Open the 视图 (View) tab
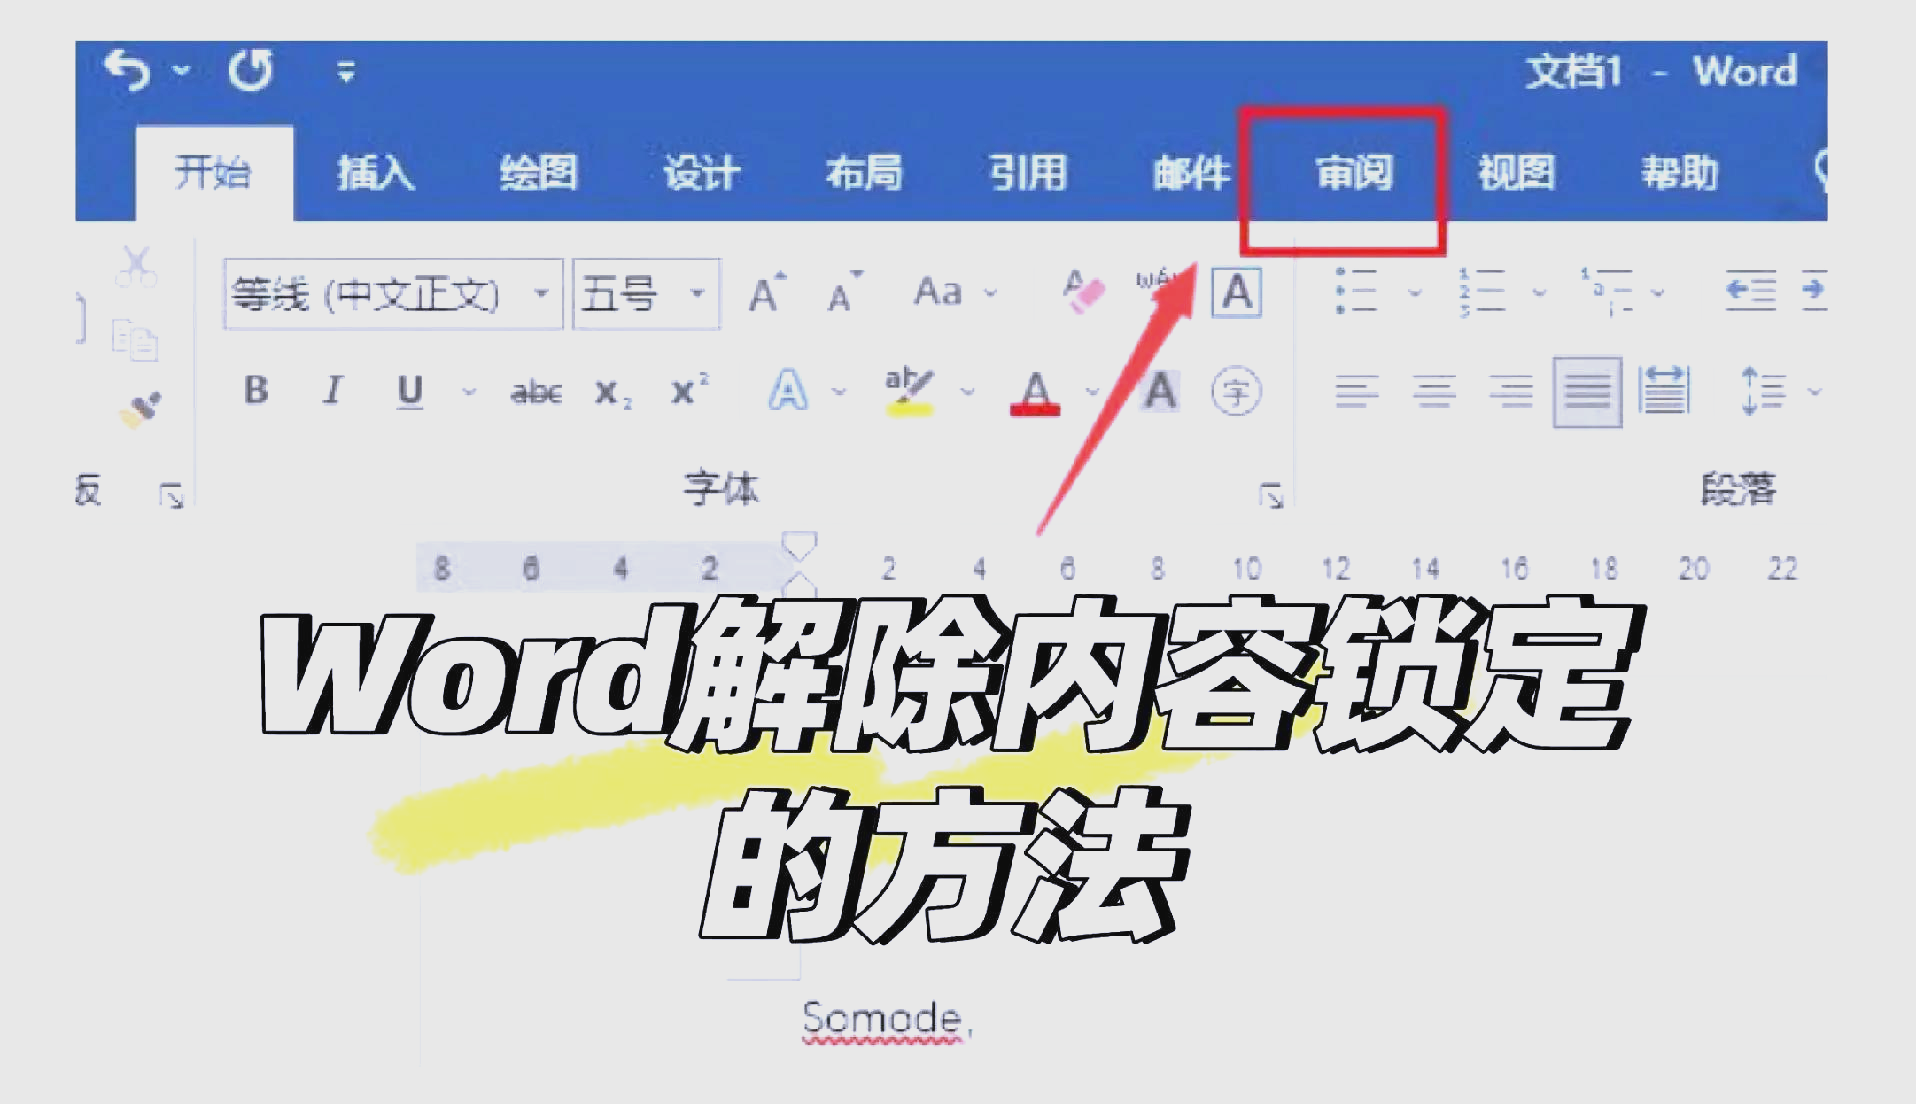 (1517, 172)
